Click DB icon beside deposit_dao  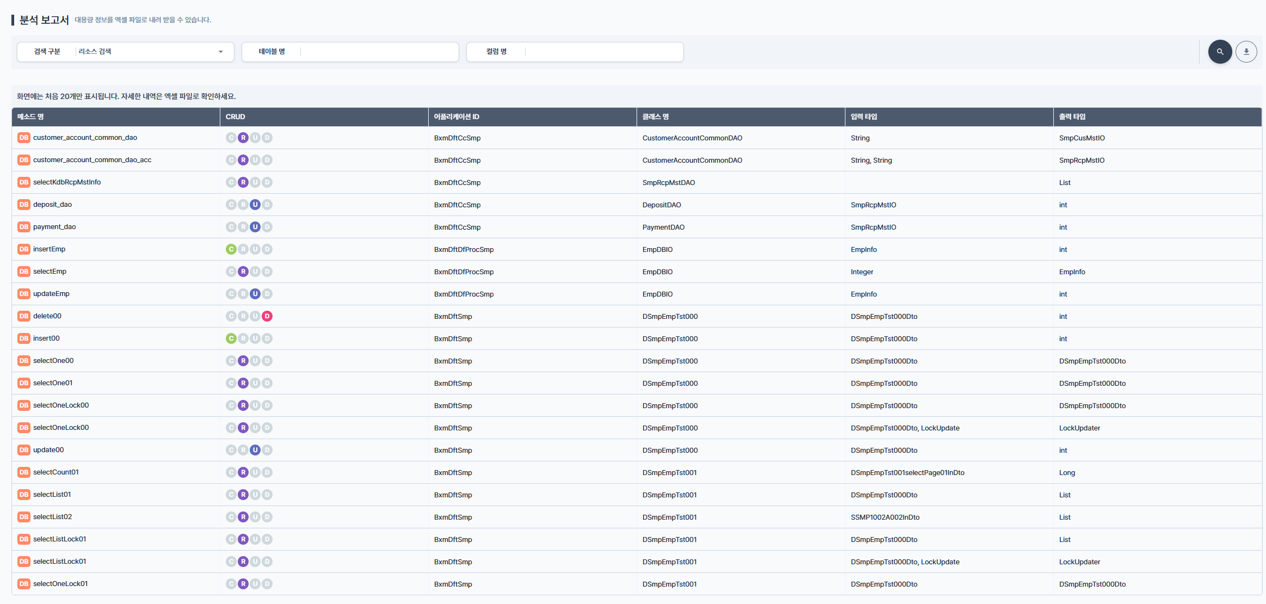coord(23,205)
